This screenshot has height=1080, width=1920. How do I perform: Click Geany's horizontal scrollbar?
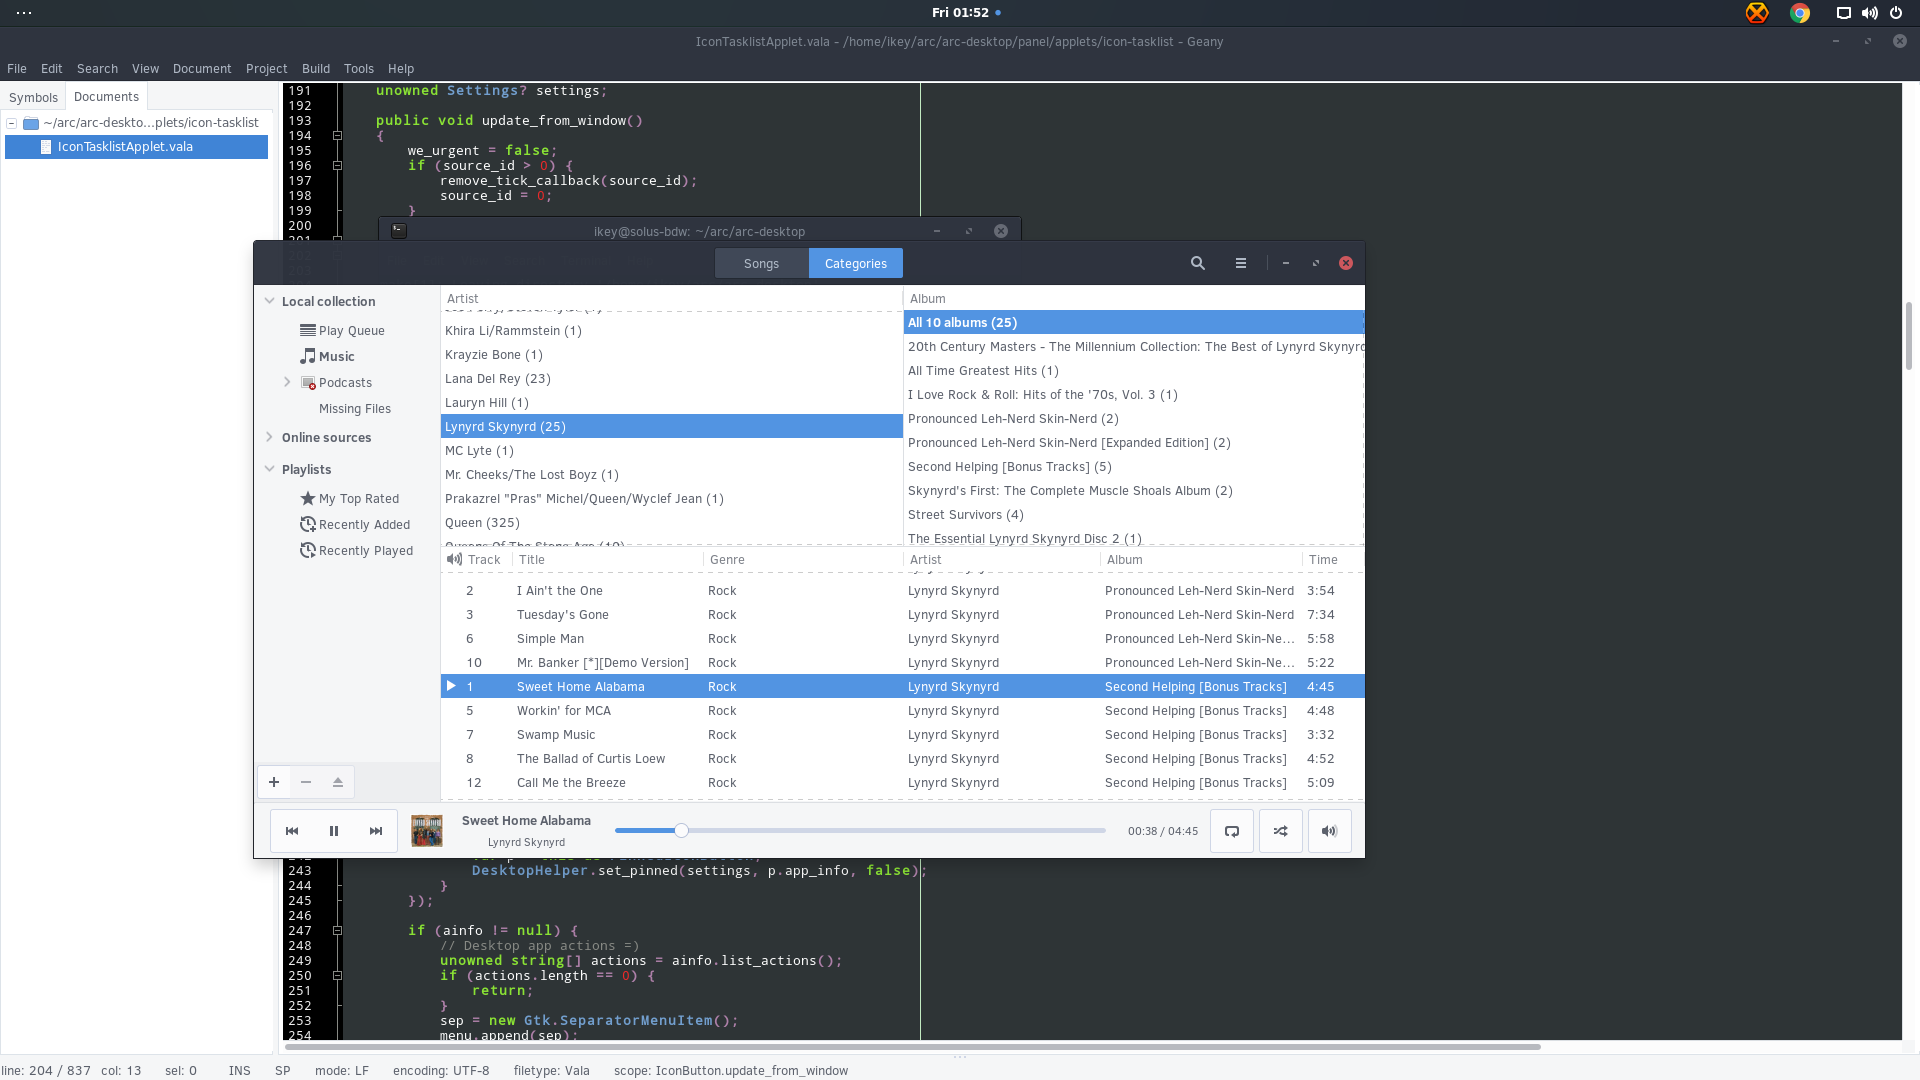point(912,1047)
